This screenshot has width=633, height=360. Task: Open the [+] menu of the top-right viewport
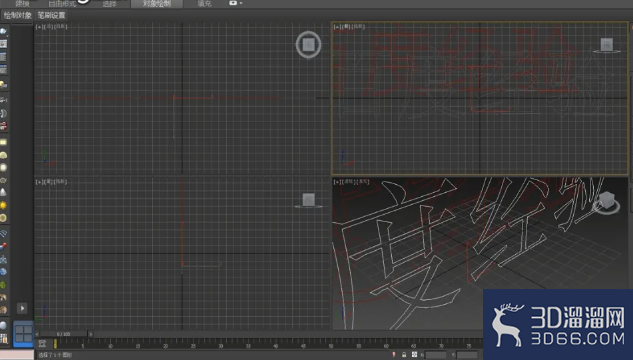pyautogui.click(x=336, y=27)
